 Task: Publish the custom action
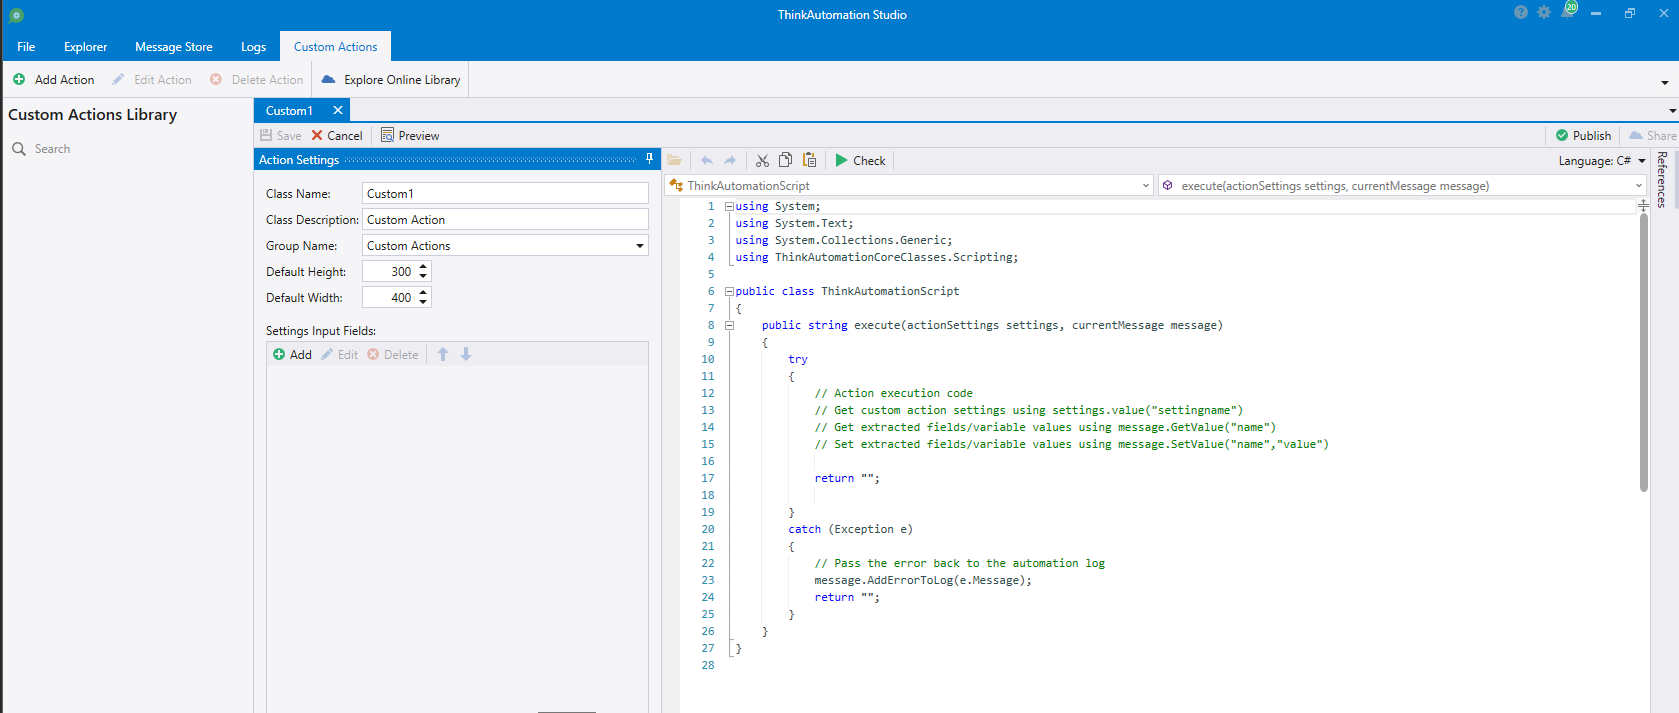point(1584,135)
